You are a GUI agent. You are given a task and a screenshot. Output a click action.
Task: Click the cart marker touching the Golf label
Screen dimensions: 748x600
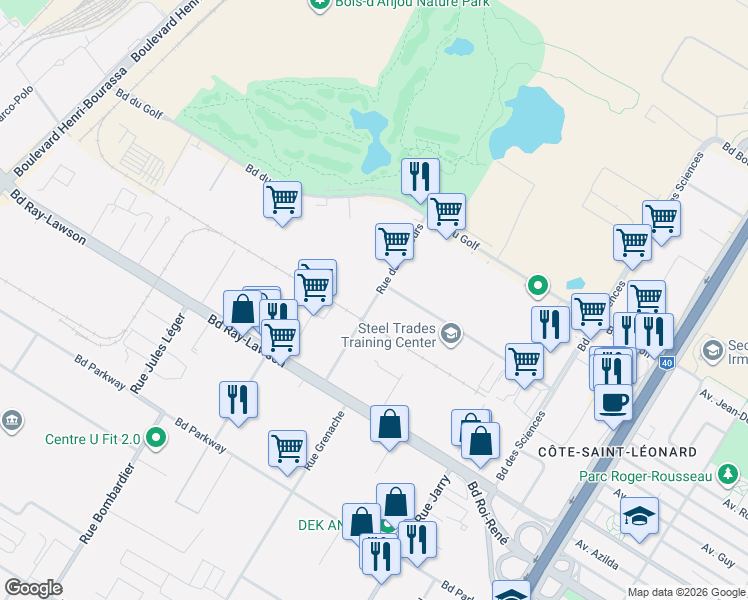click(447, 212)
